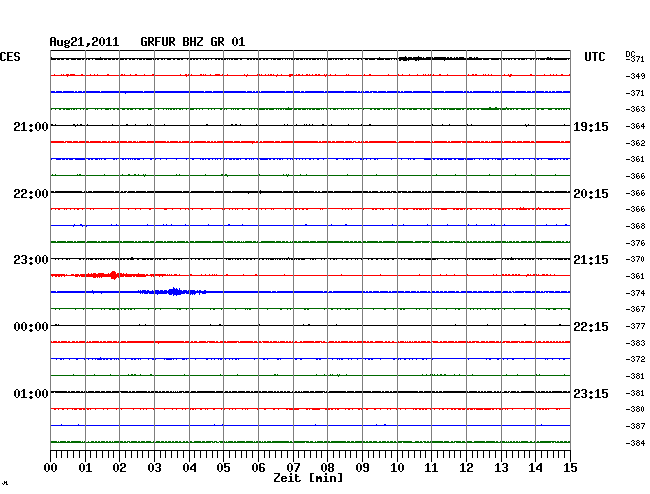Click minute 10 on the time axis
650x494 pixels.
point(397,468)
